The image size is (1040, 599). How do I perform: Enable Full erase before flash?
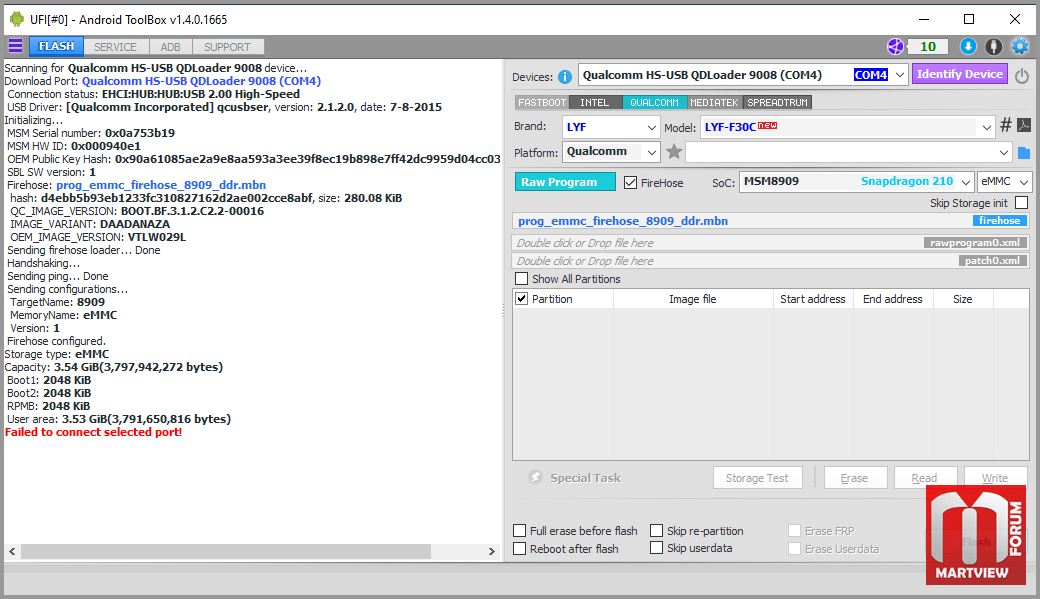coord(520,531)
